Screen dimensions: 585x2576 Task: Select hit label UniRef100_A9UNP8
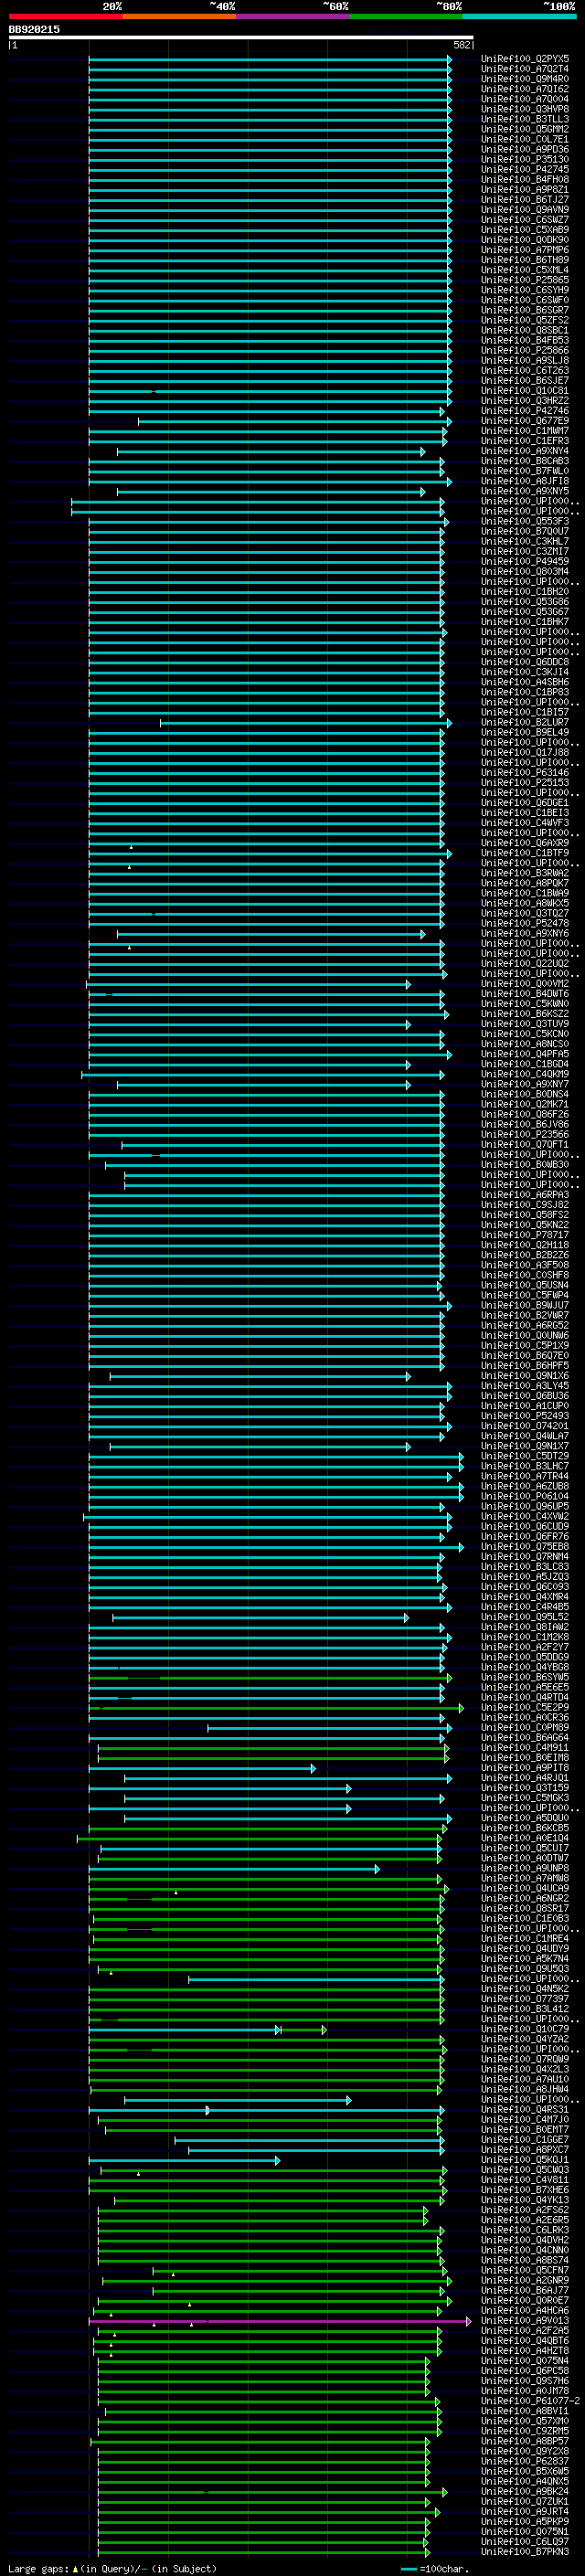coord(525,1868)
